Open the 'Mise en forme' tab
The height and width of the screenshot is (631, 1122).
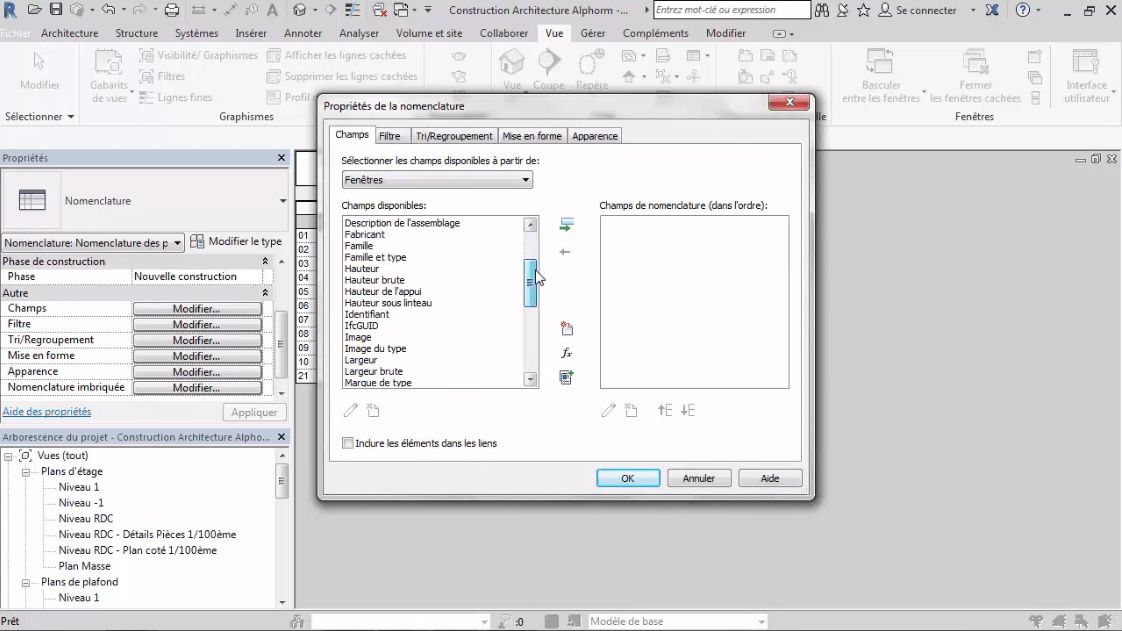(x=532, y=136)
